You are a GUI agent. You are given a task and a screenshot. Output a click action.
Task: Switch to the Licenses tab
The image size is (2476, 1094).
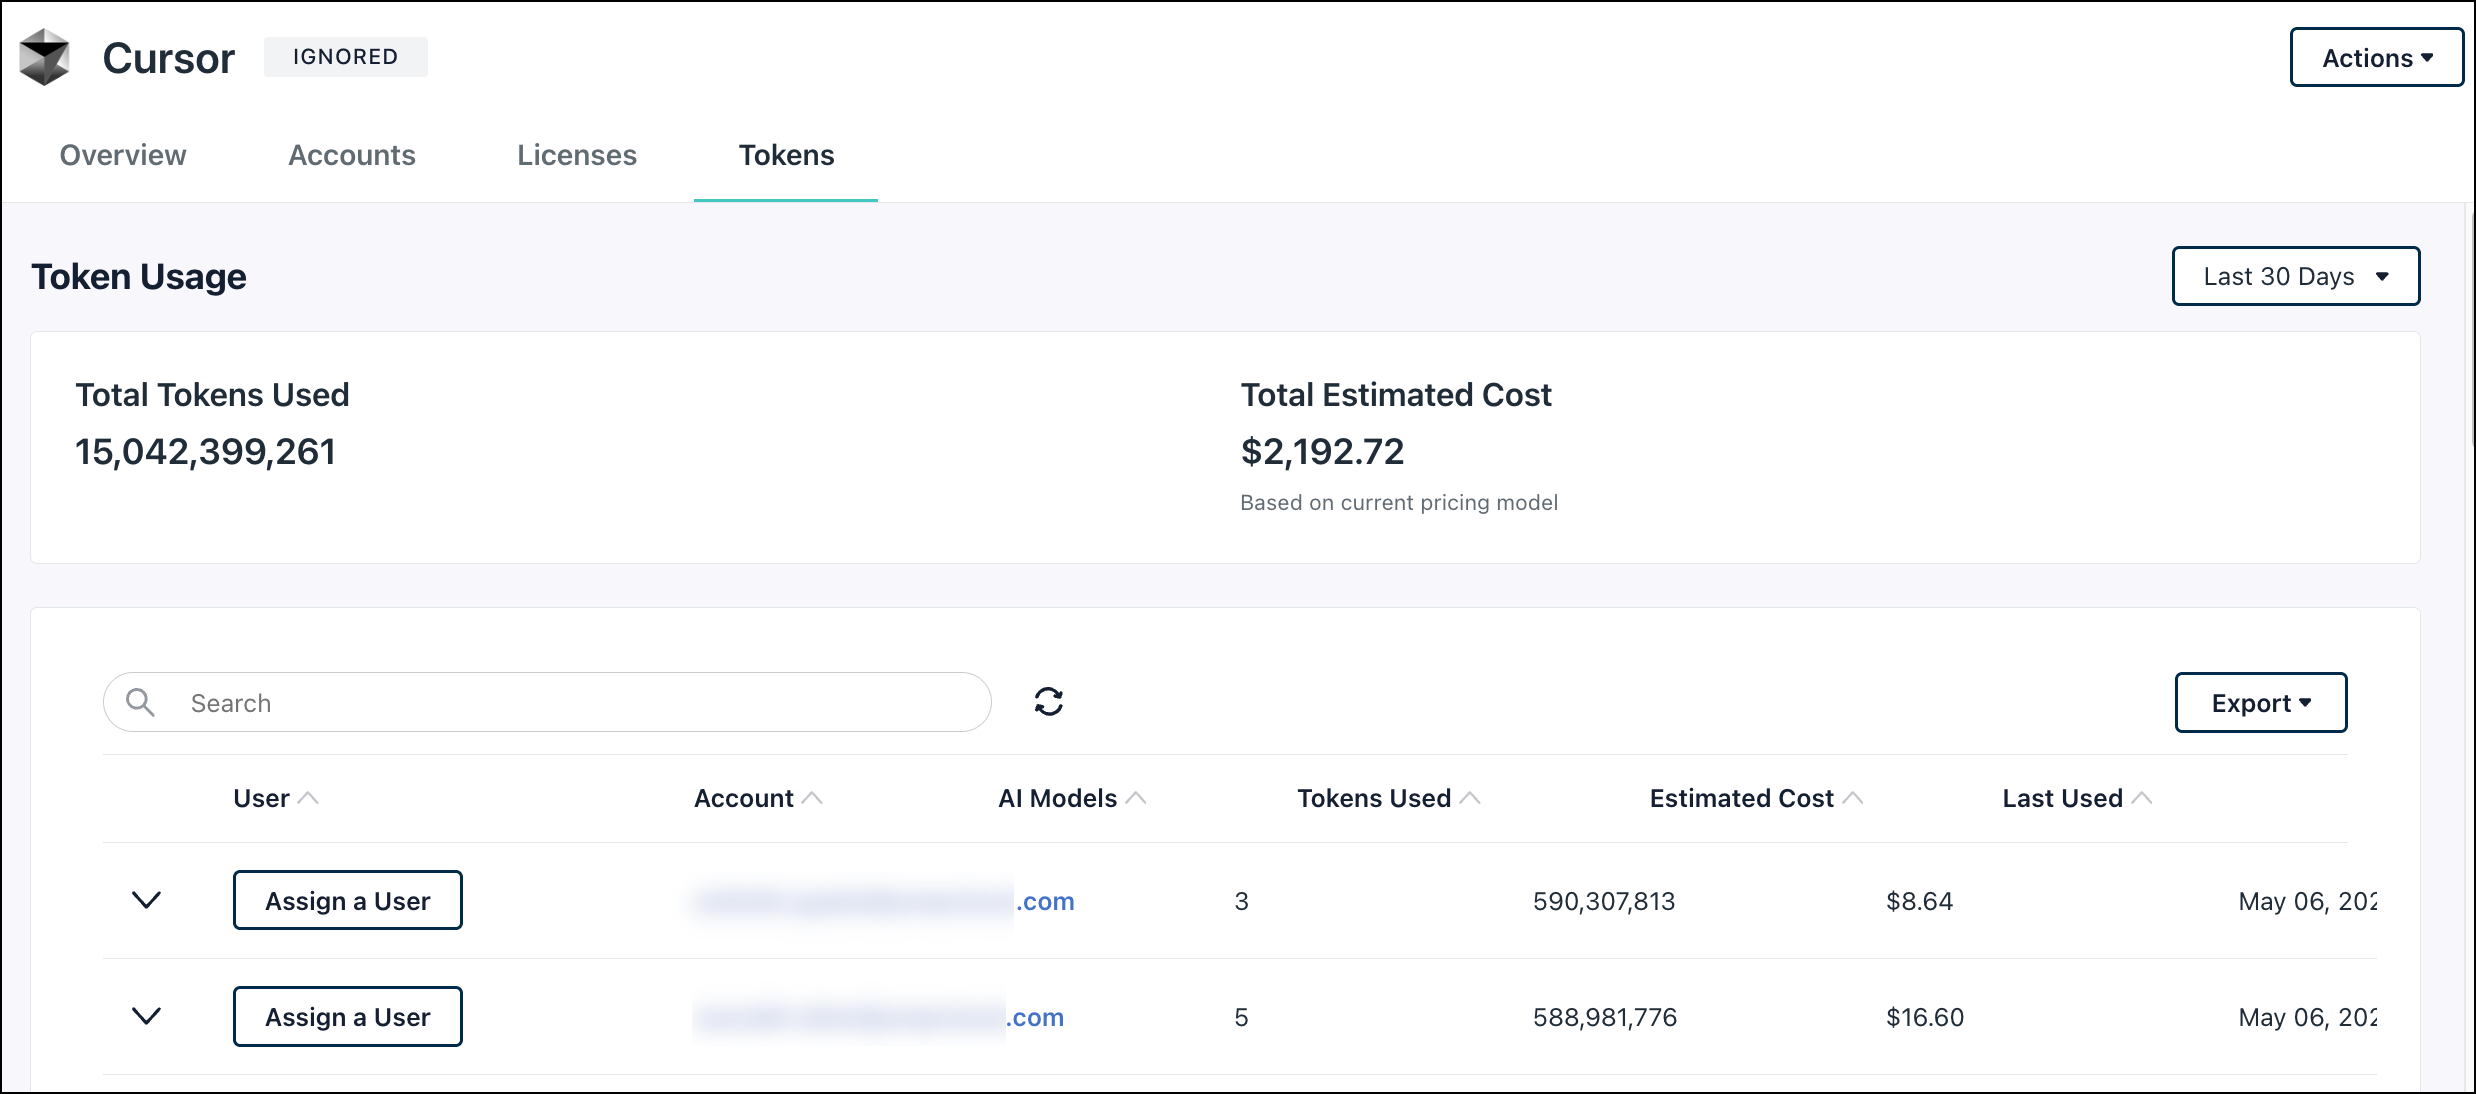pyautogui.click(x=577, y=155)
